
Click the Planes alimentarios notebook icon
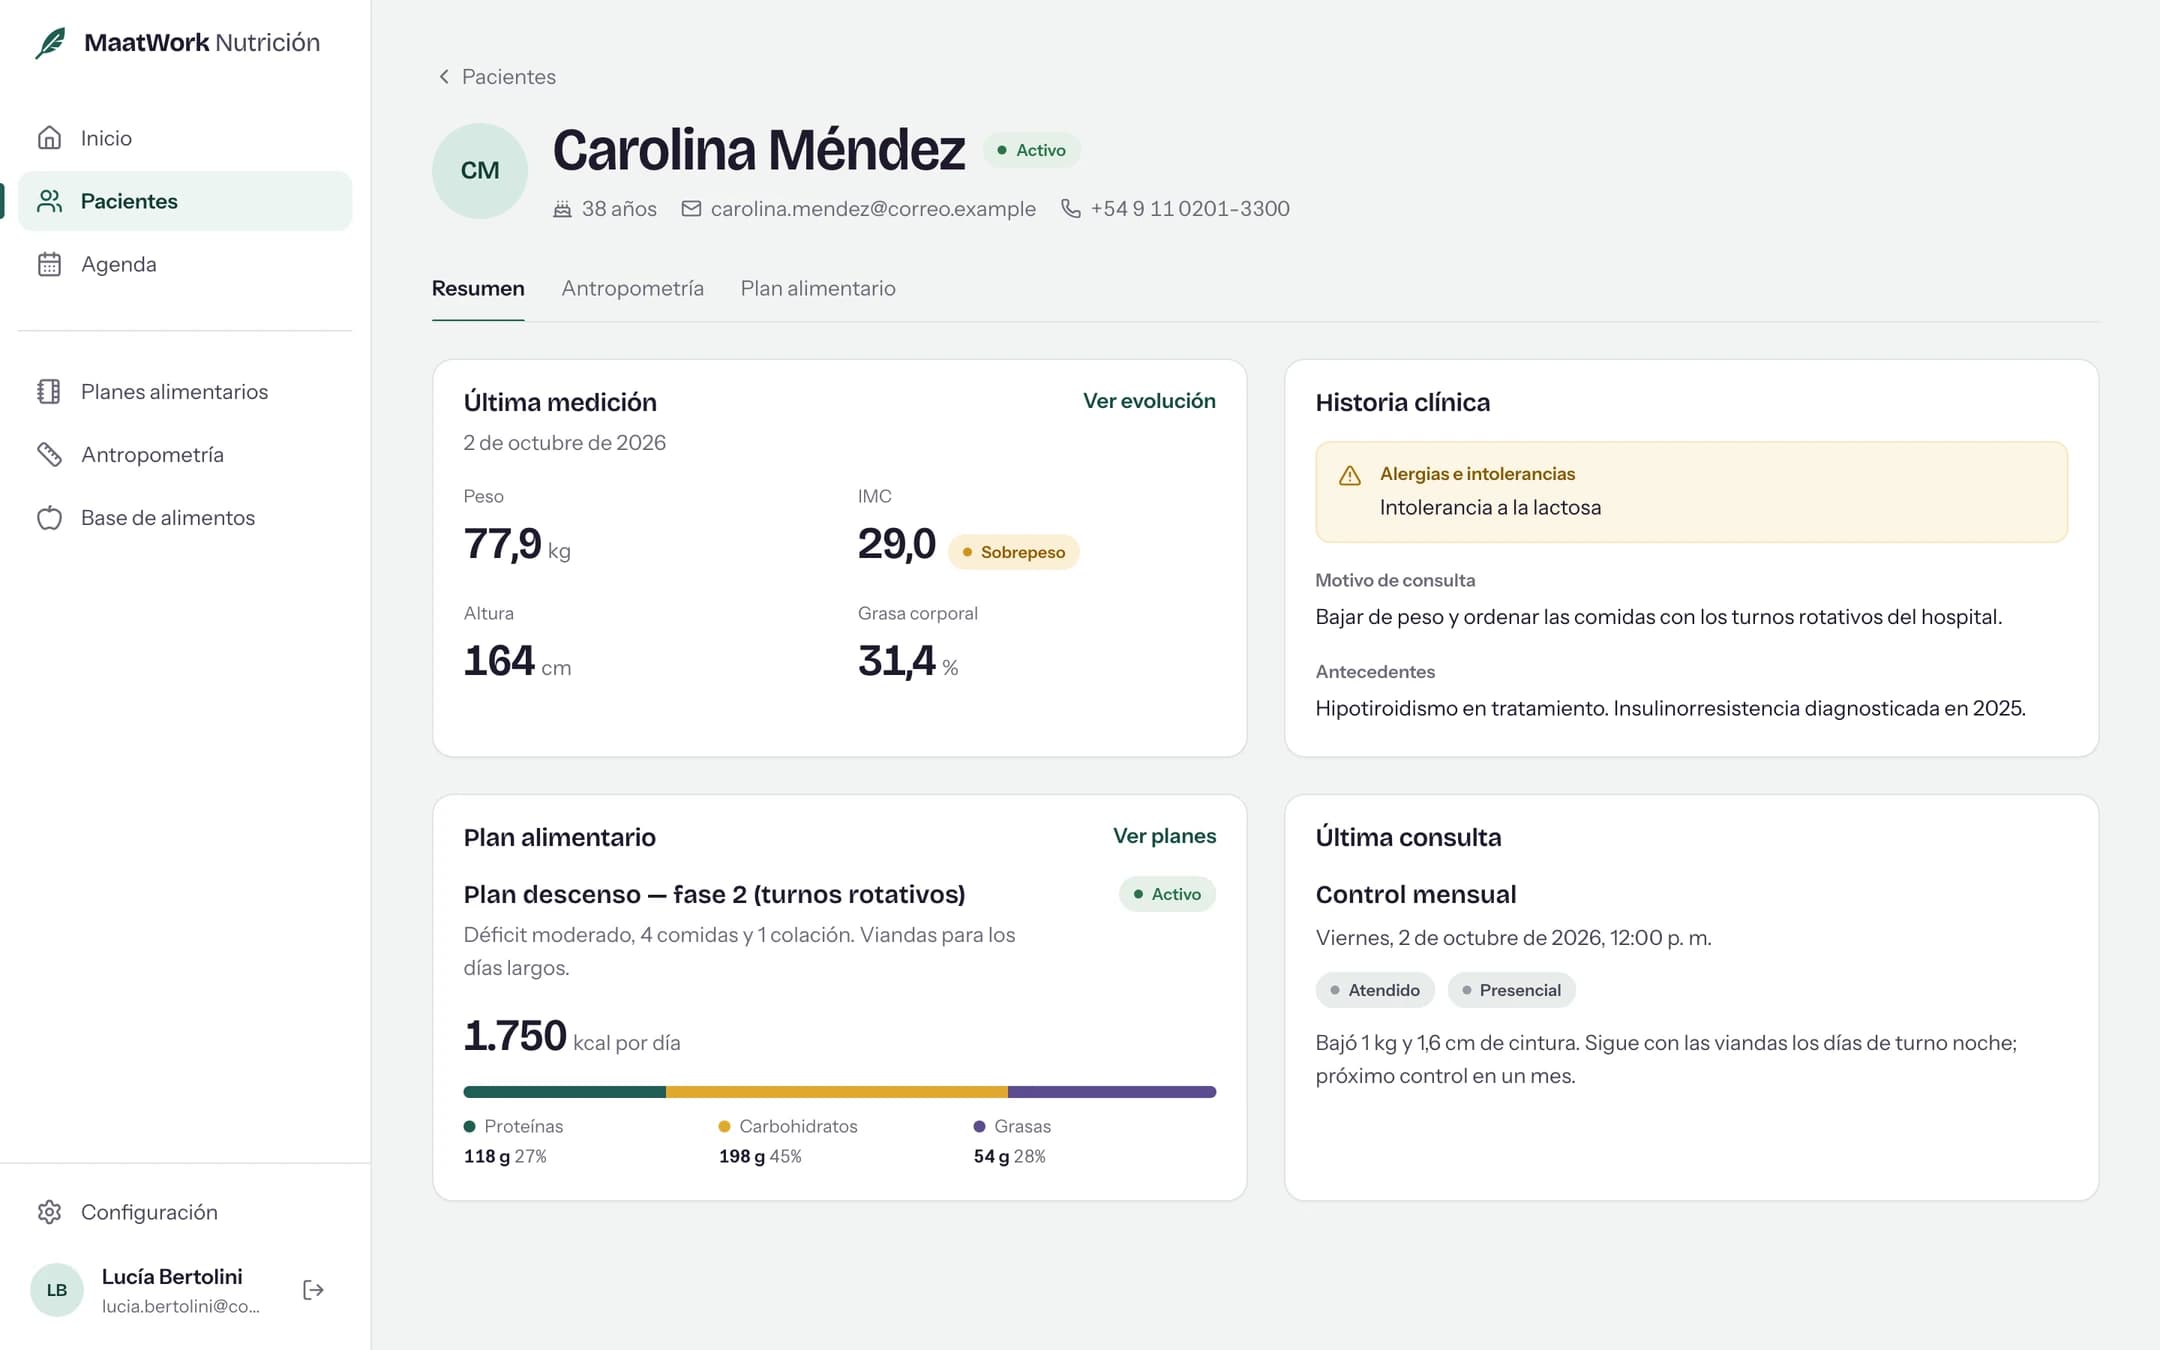[x=49, y=391]
